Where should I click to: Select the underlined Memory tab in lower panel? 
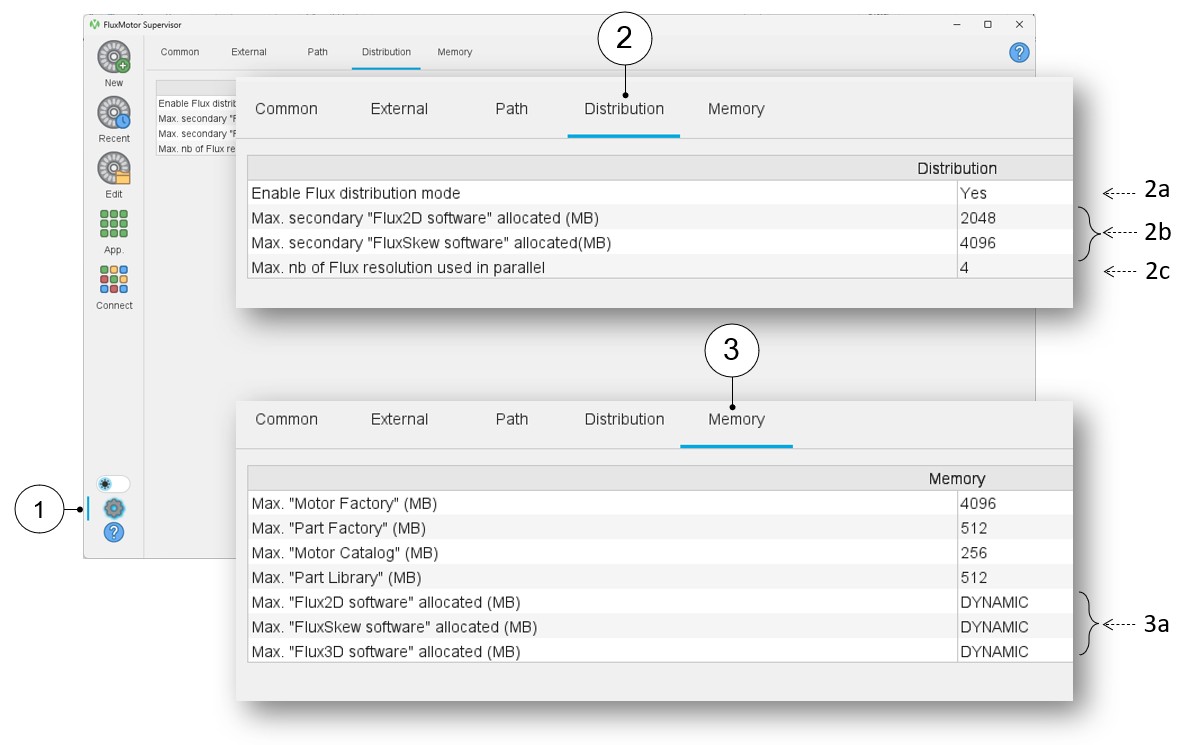[x=736, y=419]
